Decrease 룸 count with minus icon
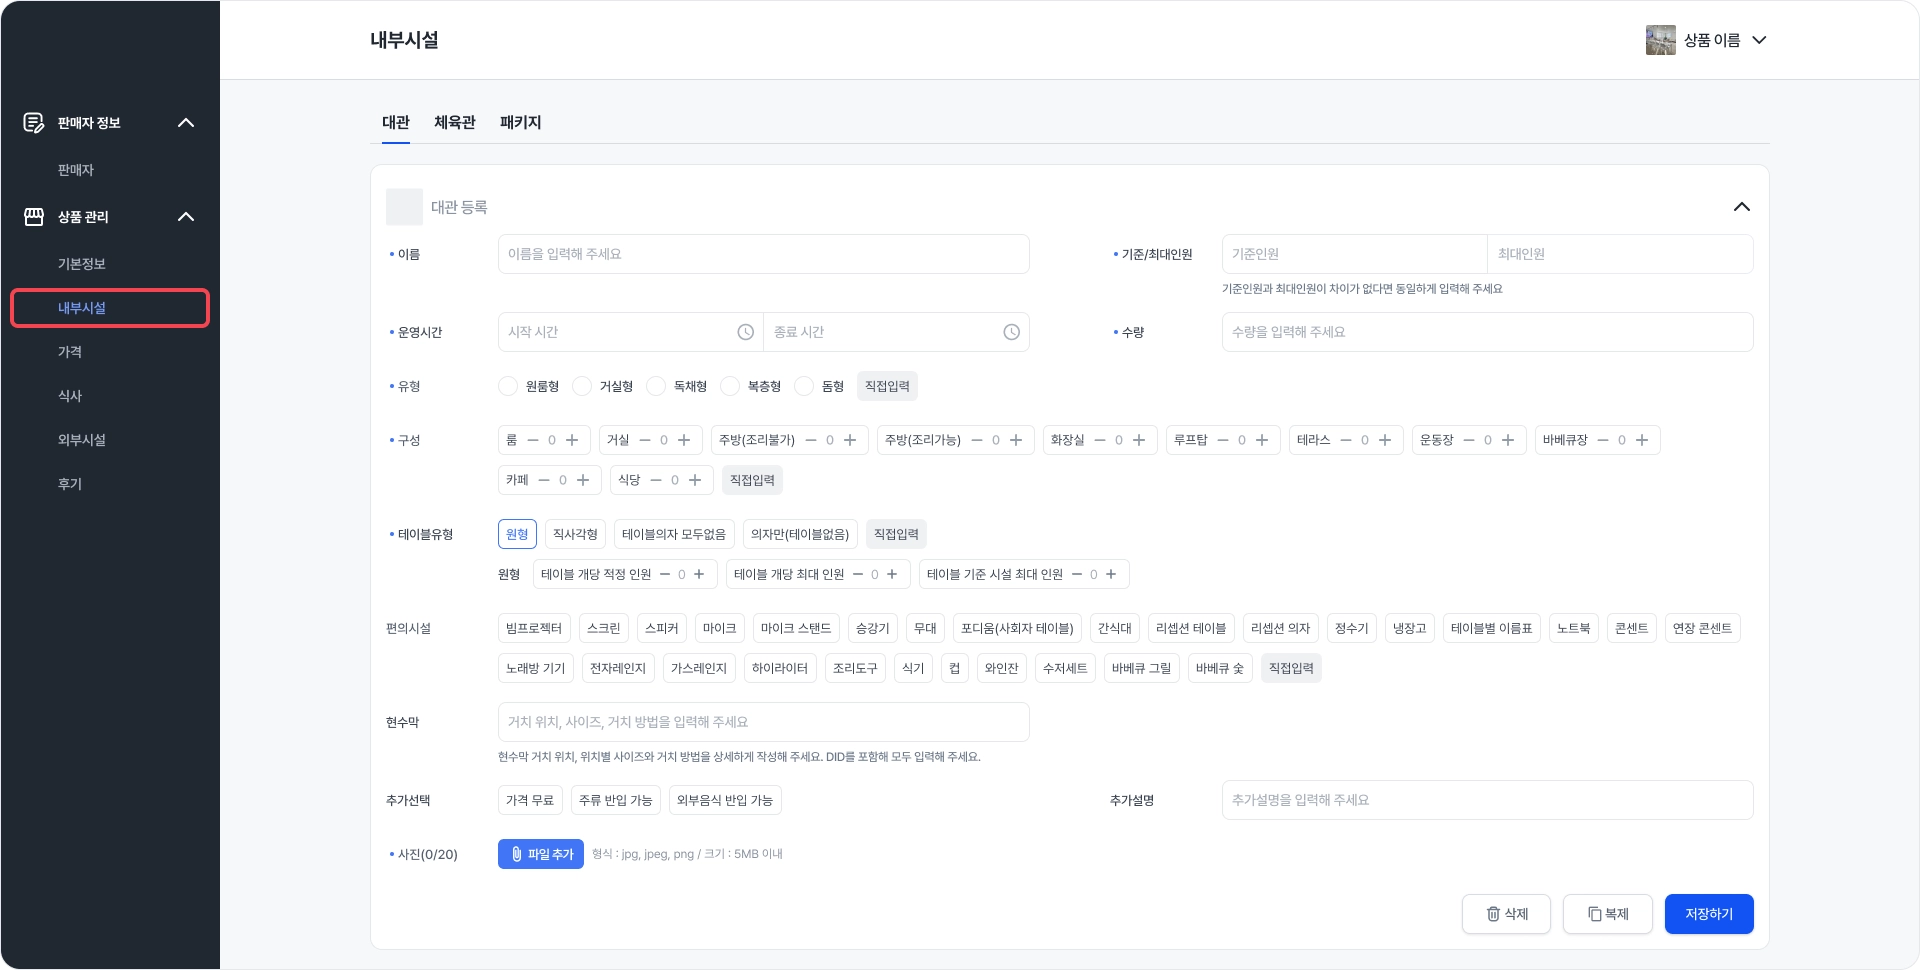The width and height of the screenshot is (1920, 970). pyautogui.click(x=533, y=440)
